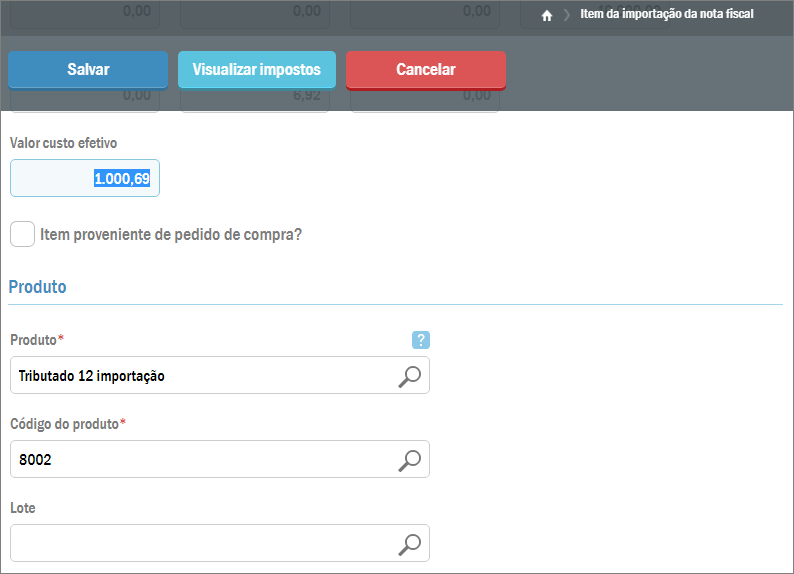Screen dimensions: 794x574
Task: Click the Produto field containing 'Tributado 12 importação'
Action: click(x=200, y=376)
